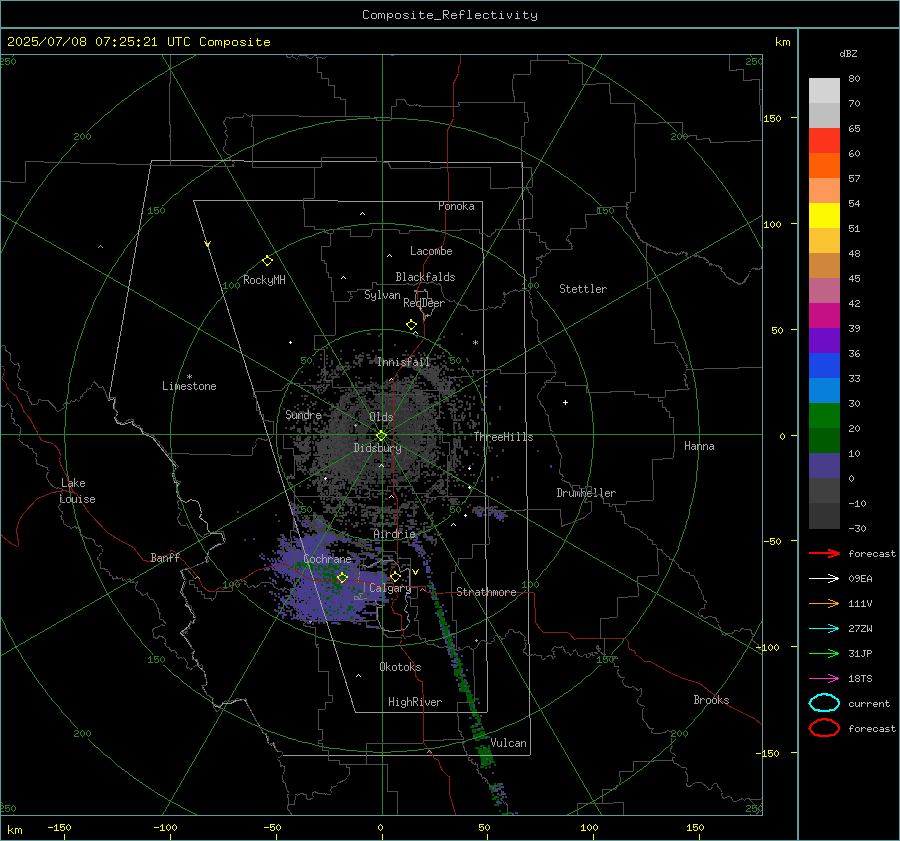This screenshot has height=841, width=900.
Task: Click the Ponoka label on the map
Action: (456, 206)
